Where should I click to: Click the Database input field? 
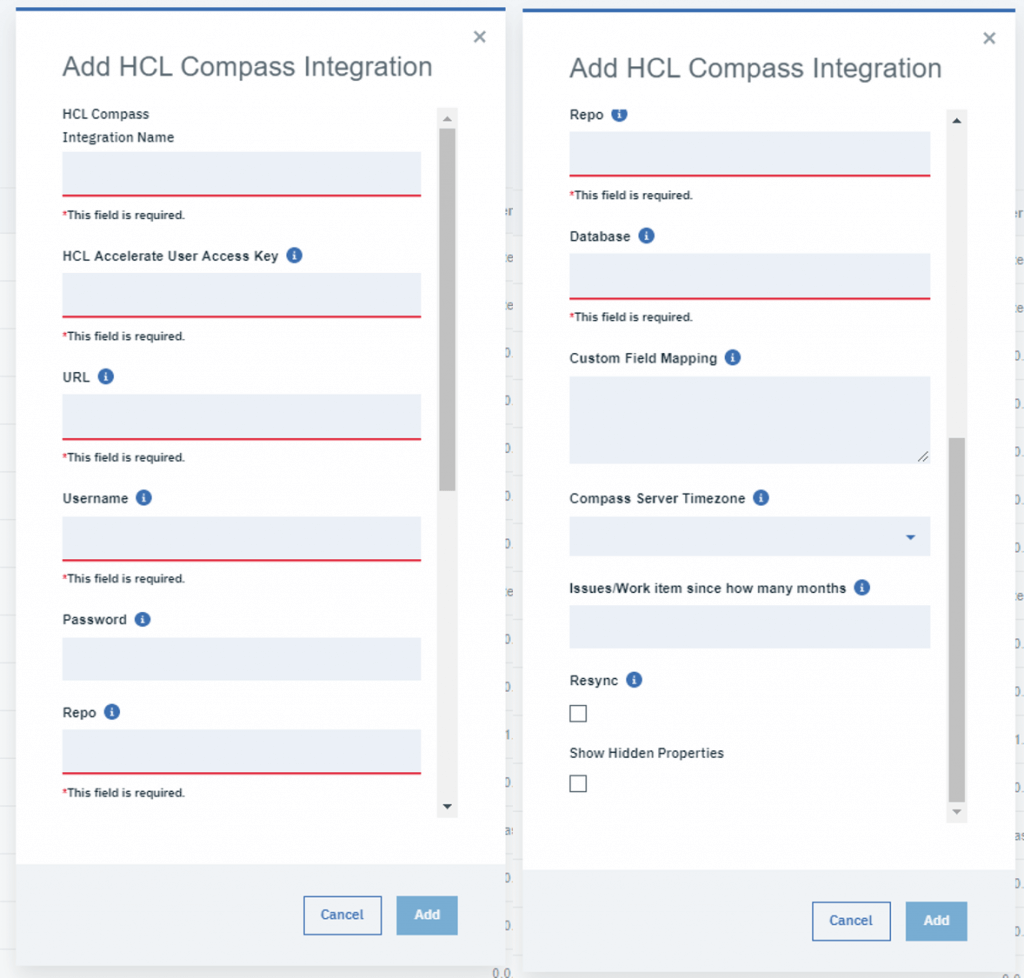click(x=750, y=275)
